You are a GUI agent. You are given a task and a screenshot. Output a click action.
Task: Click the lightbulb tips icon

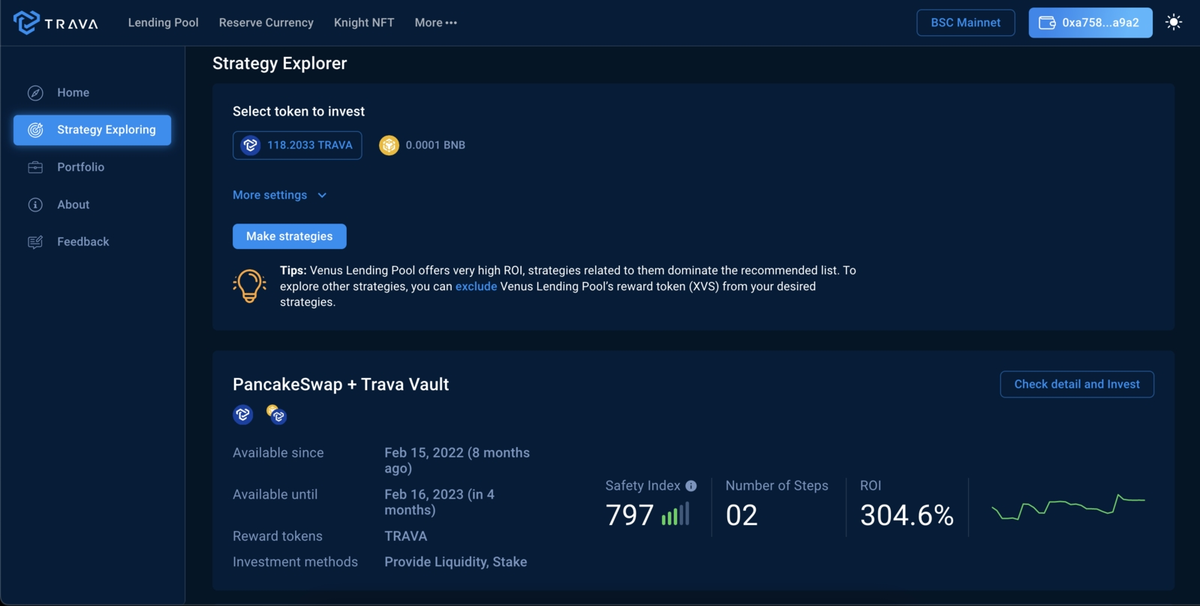pos(249,286)
